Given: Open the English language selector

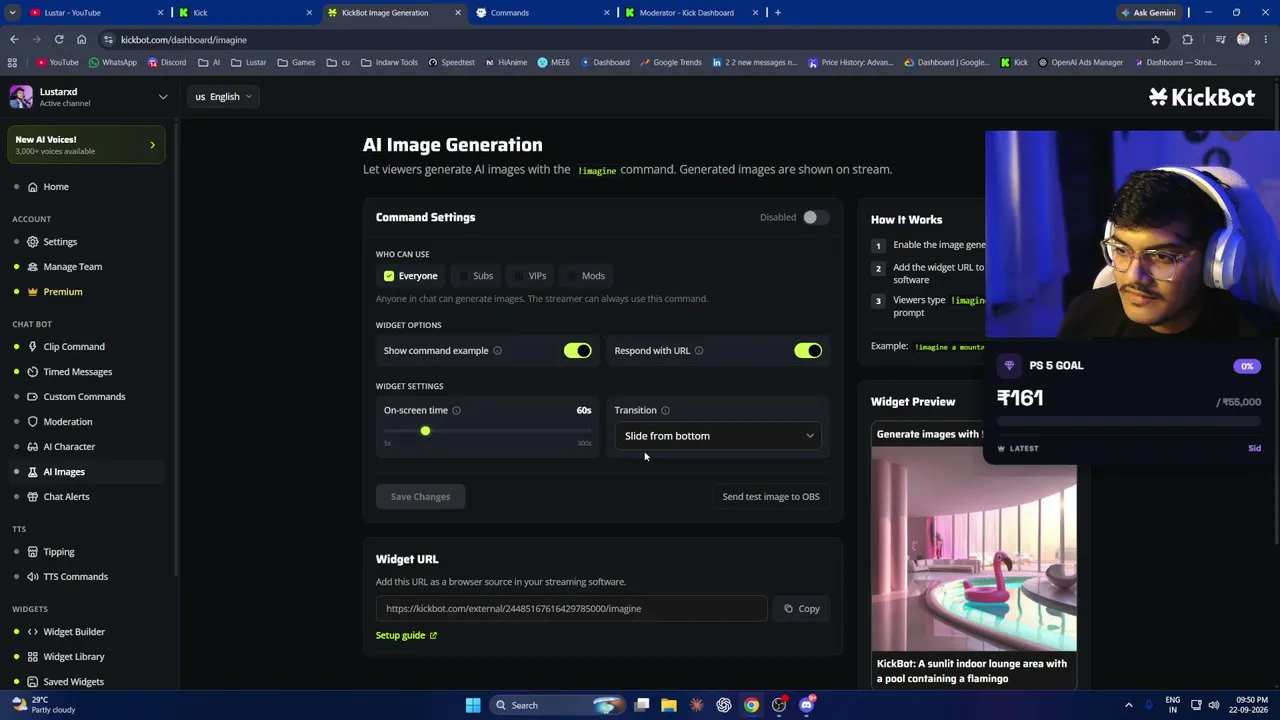Looking at the screenshot, I should pyautogui.click(x=224, y=96).
